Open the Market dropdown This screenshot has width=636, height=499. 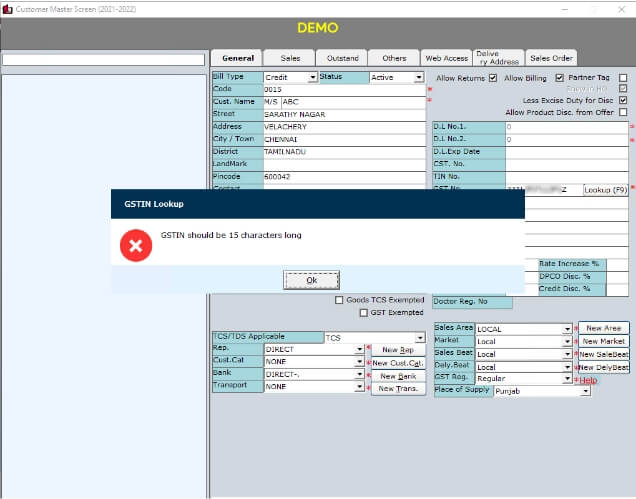[567, 341]
